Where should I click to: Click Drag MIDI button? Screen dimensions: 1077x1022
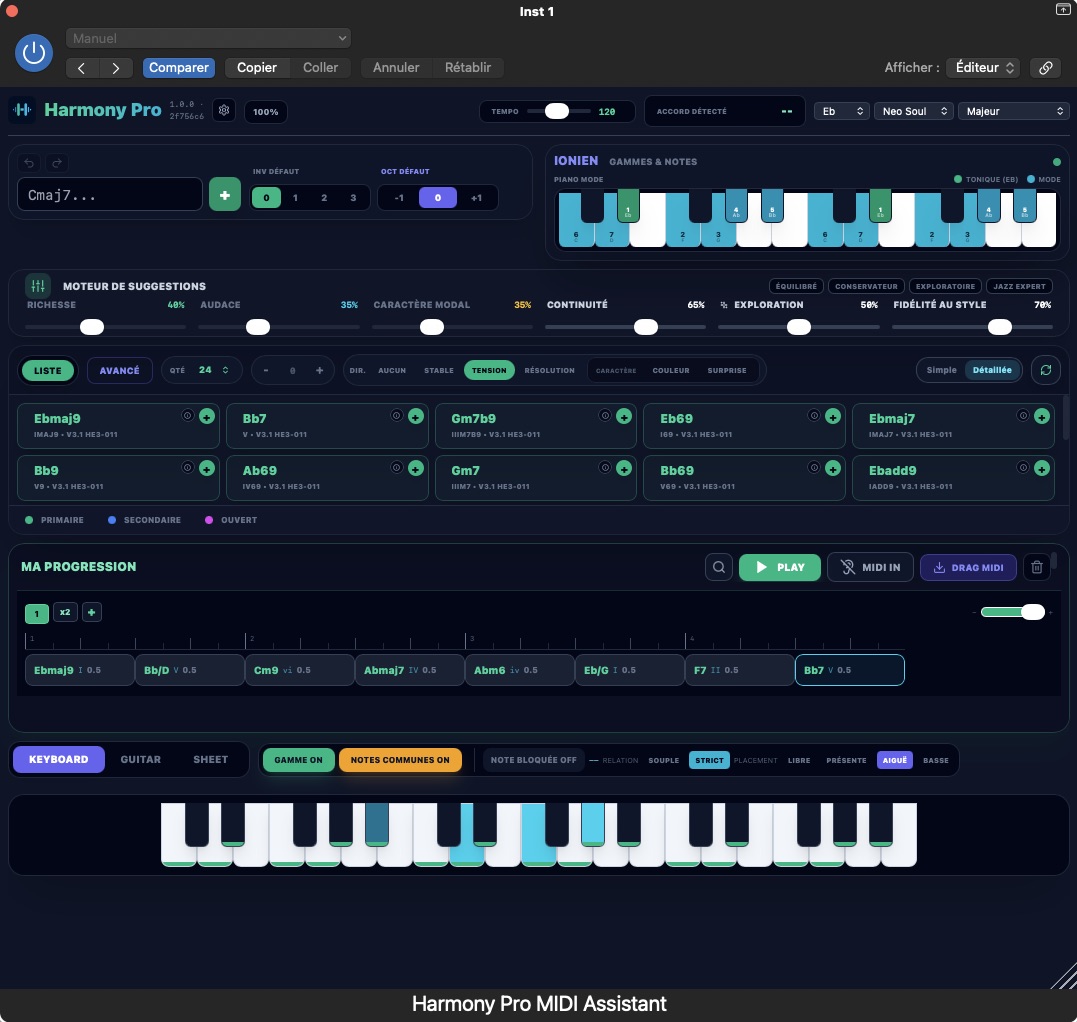click(968, 567)
